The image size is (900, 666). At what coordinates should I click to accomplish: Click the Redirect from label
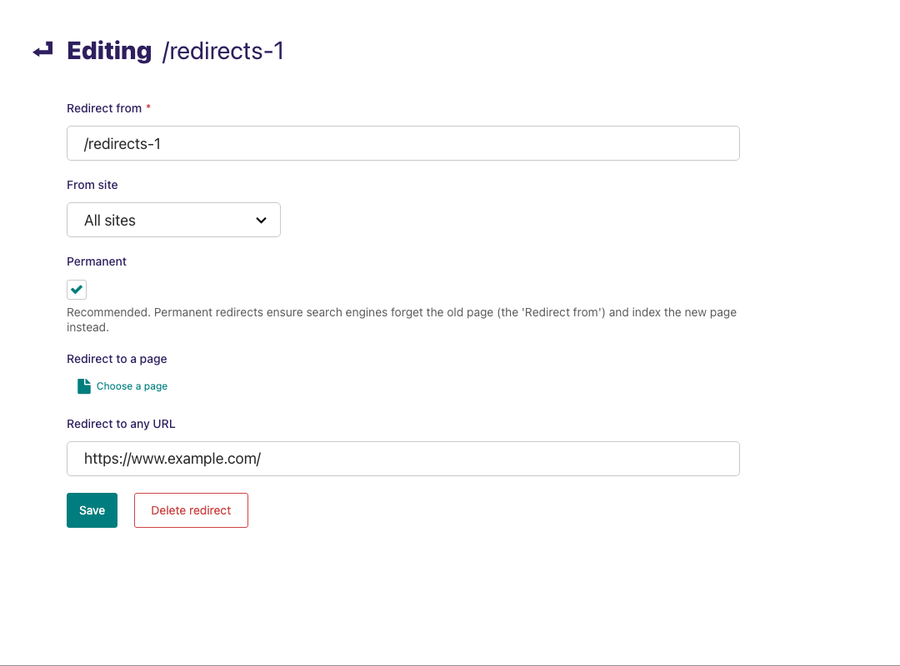click(x=104, y=108)
